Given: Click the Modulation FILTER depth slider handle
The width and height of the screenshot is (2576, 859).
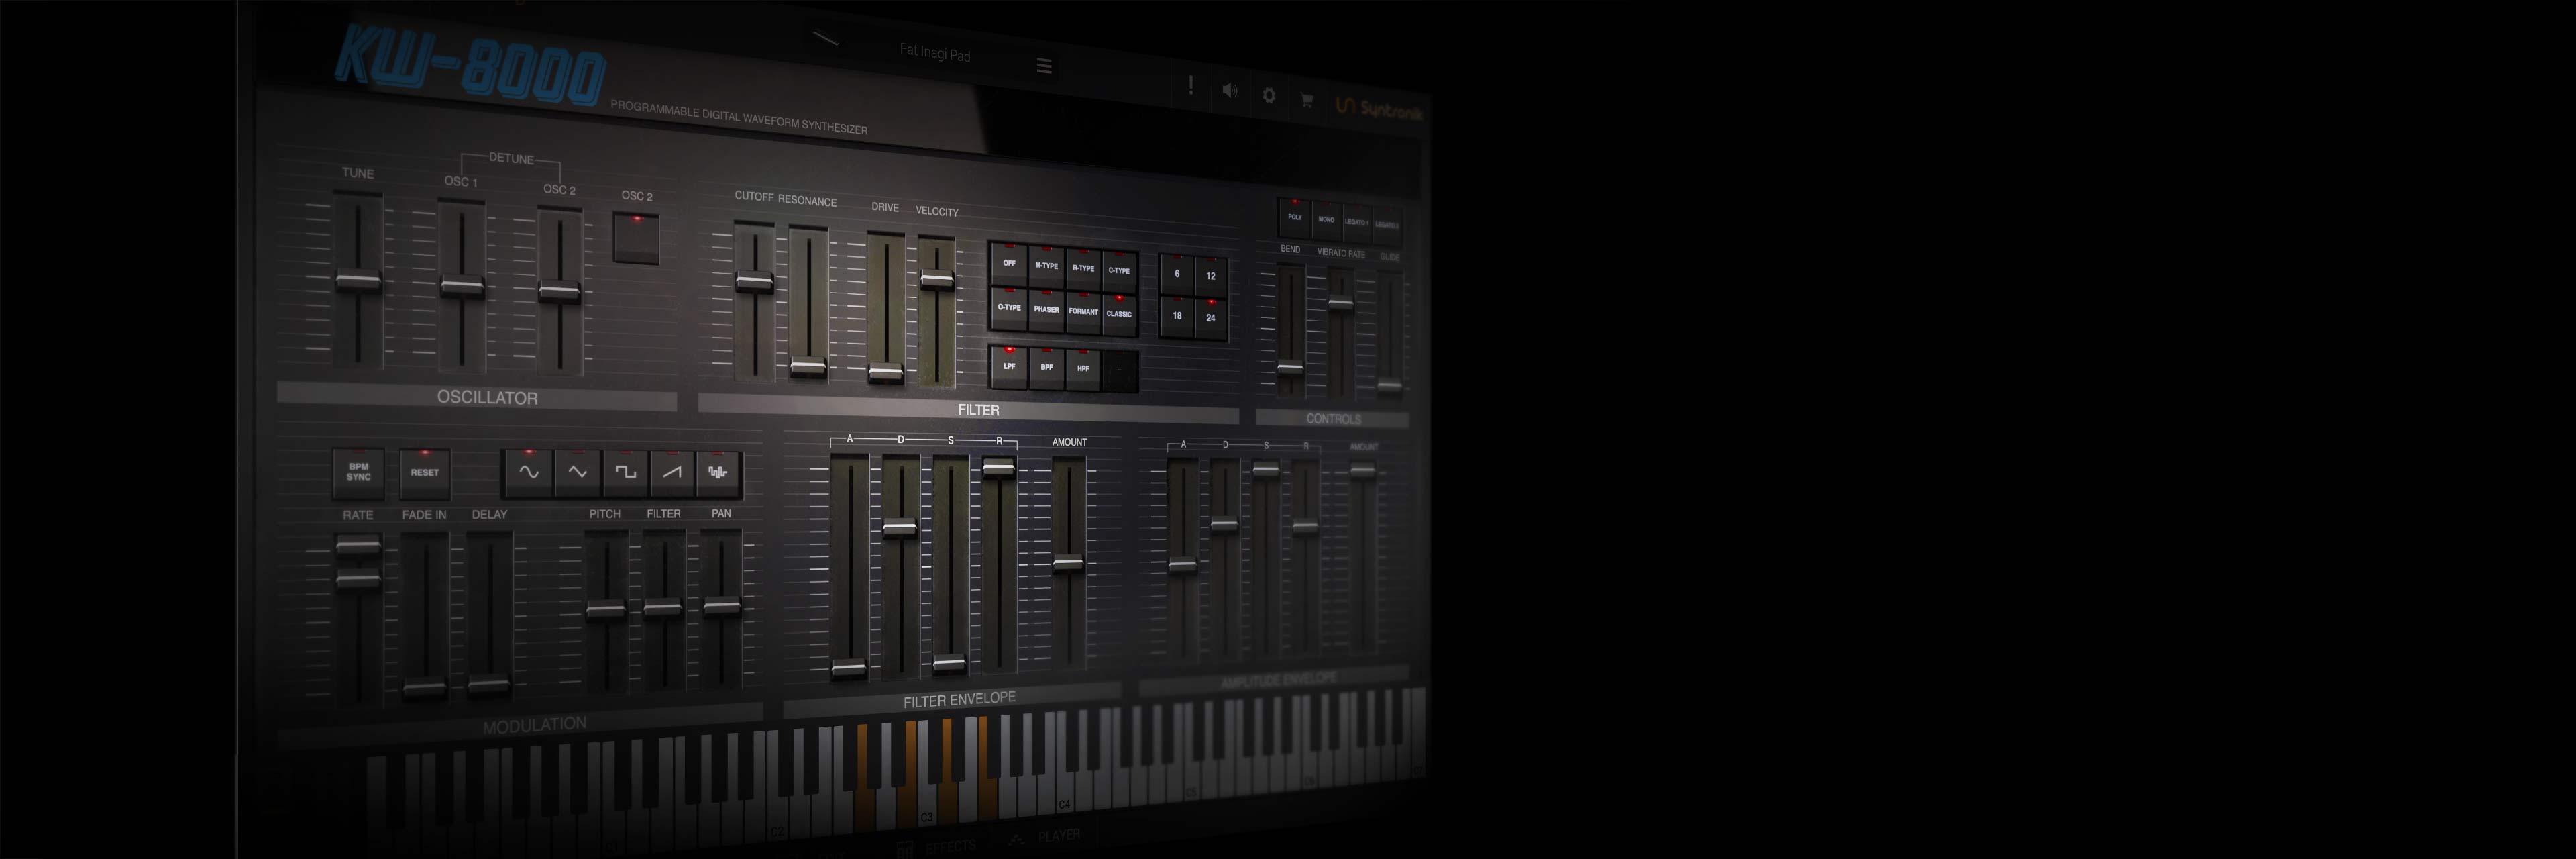Looking at the screenshot, I should pos(663,607).
